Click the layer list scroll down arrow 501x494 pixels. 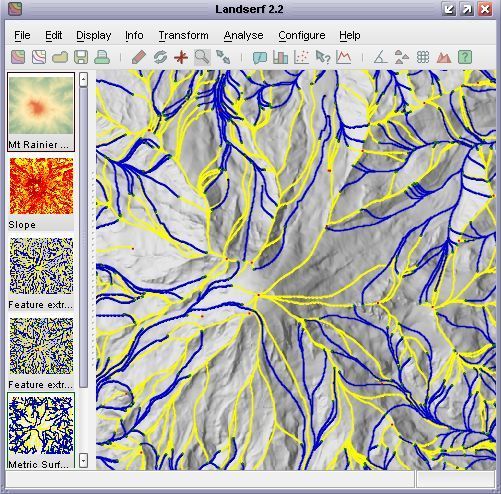pyautogui.click(x=83, y=461)
